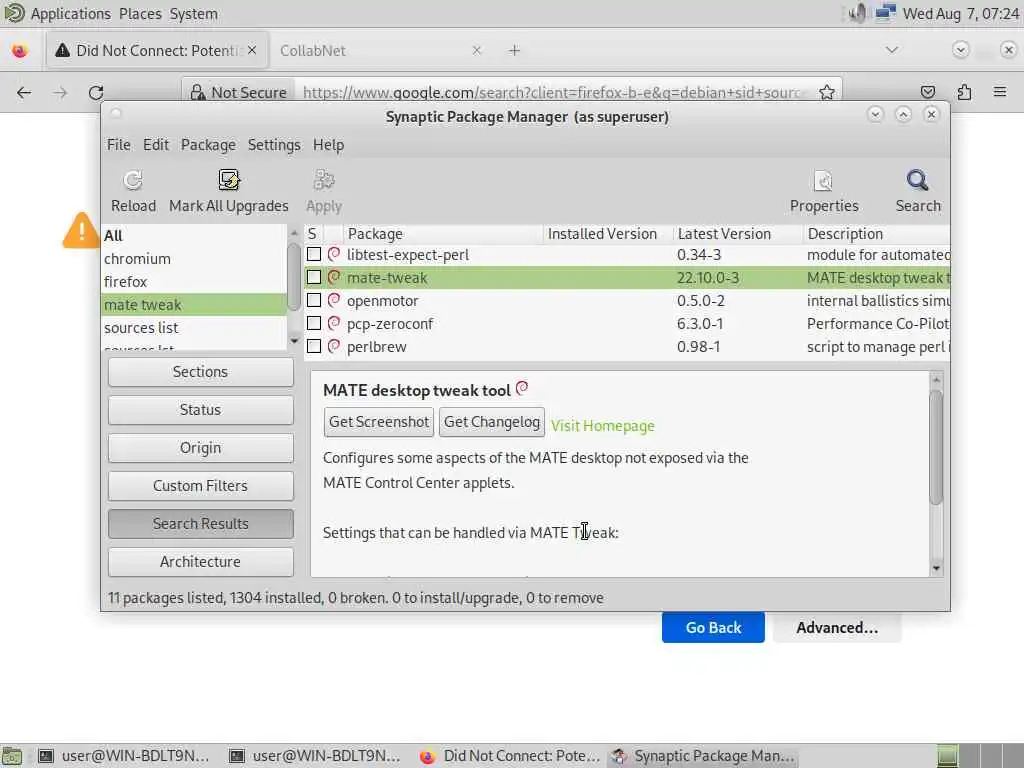Screen dimensions: 1024x768
Task: Mark the openmotor package checkbox
Action: [x=313, y=300]
